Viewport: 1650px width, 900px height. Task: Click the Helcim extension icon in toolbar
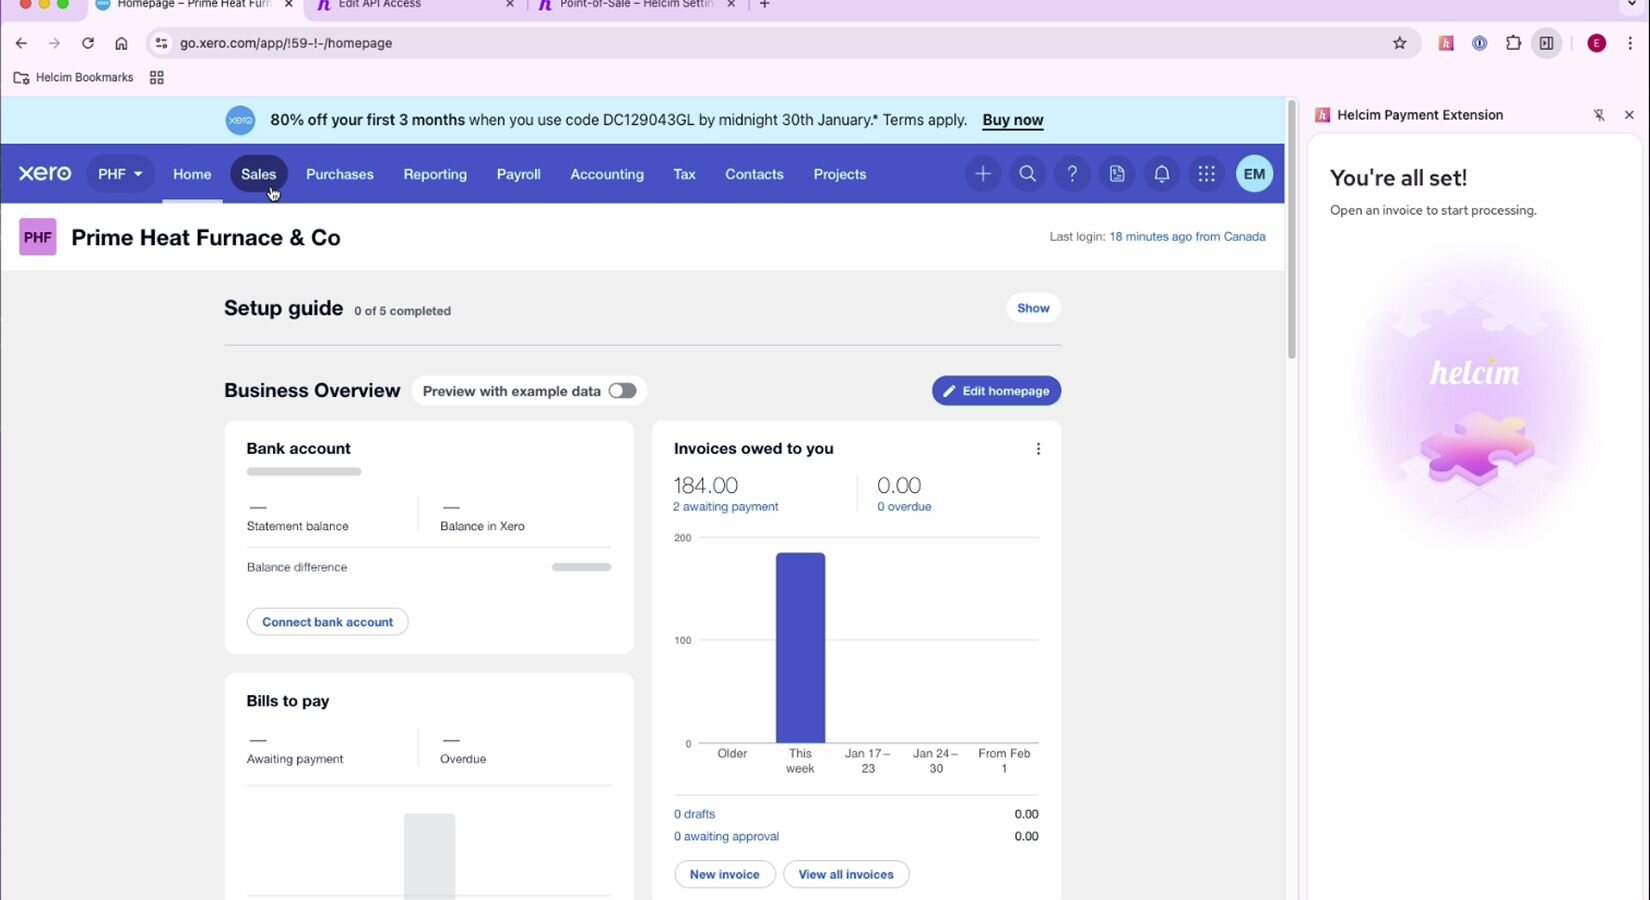(1446, 43)
